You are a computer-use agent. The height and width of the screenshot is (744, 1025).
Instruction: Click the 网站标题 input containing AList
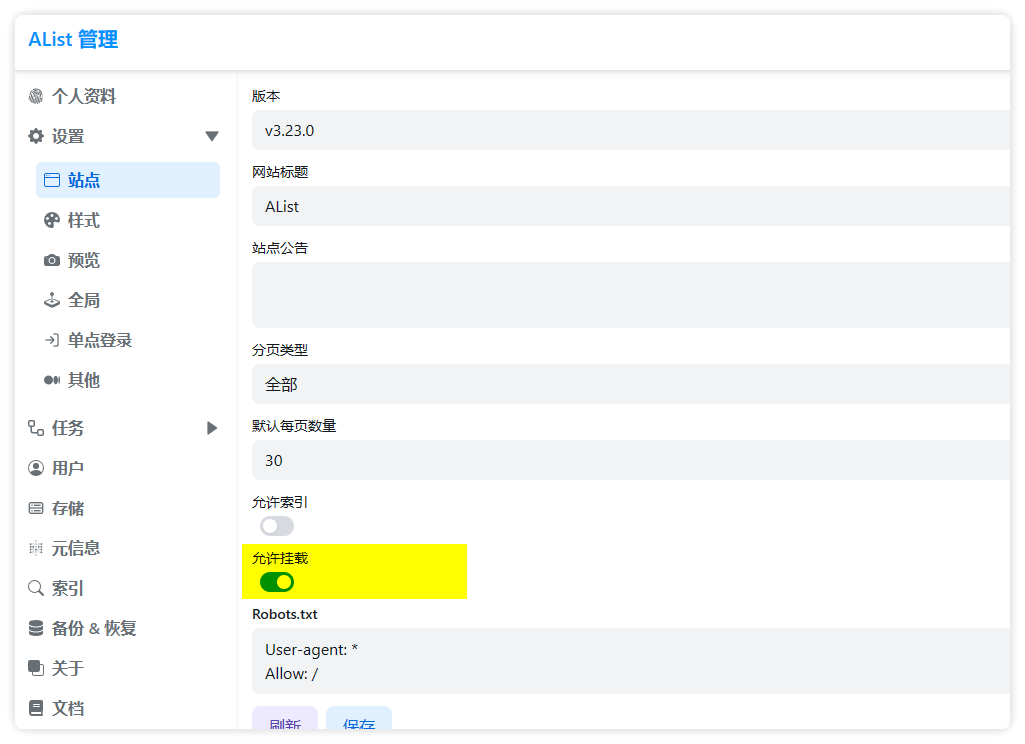(631, 206)
